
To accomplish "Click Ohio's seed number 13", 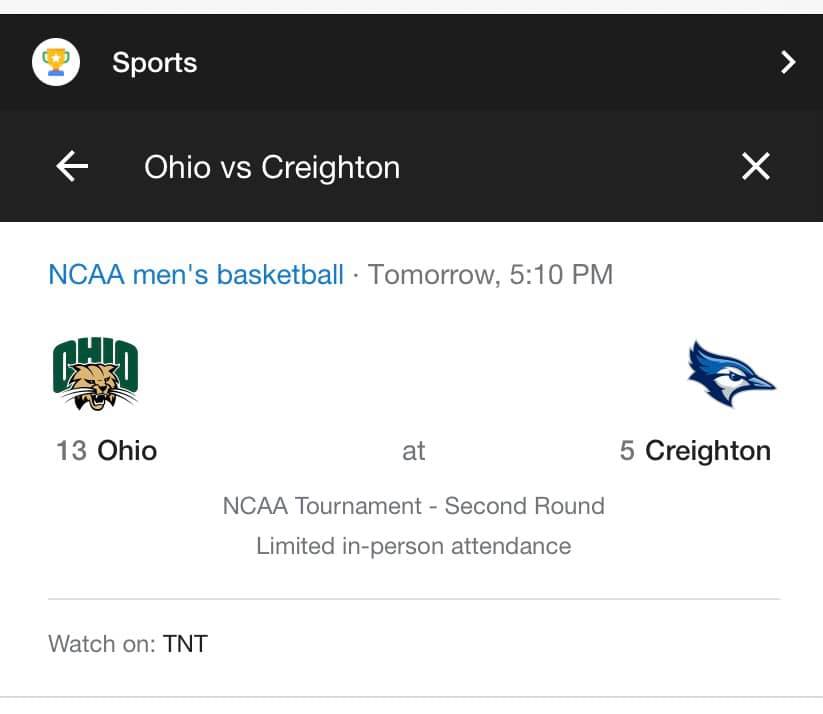I will 71,450.
